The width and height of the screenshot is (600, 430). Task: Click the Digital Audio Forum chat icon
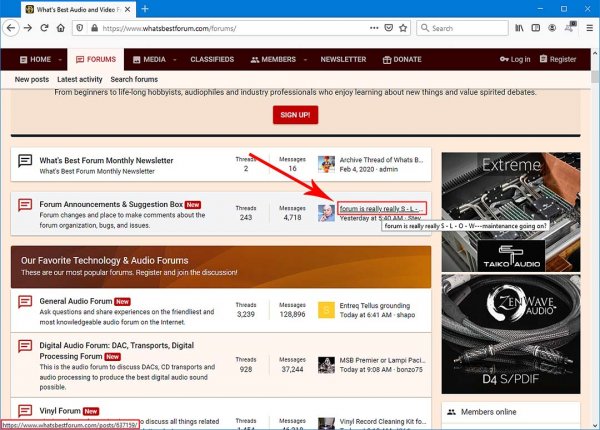(25, 346)
